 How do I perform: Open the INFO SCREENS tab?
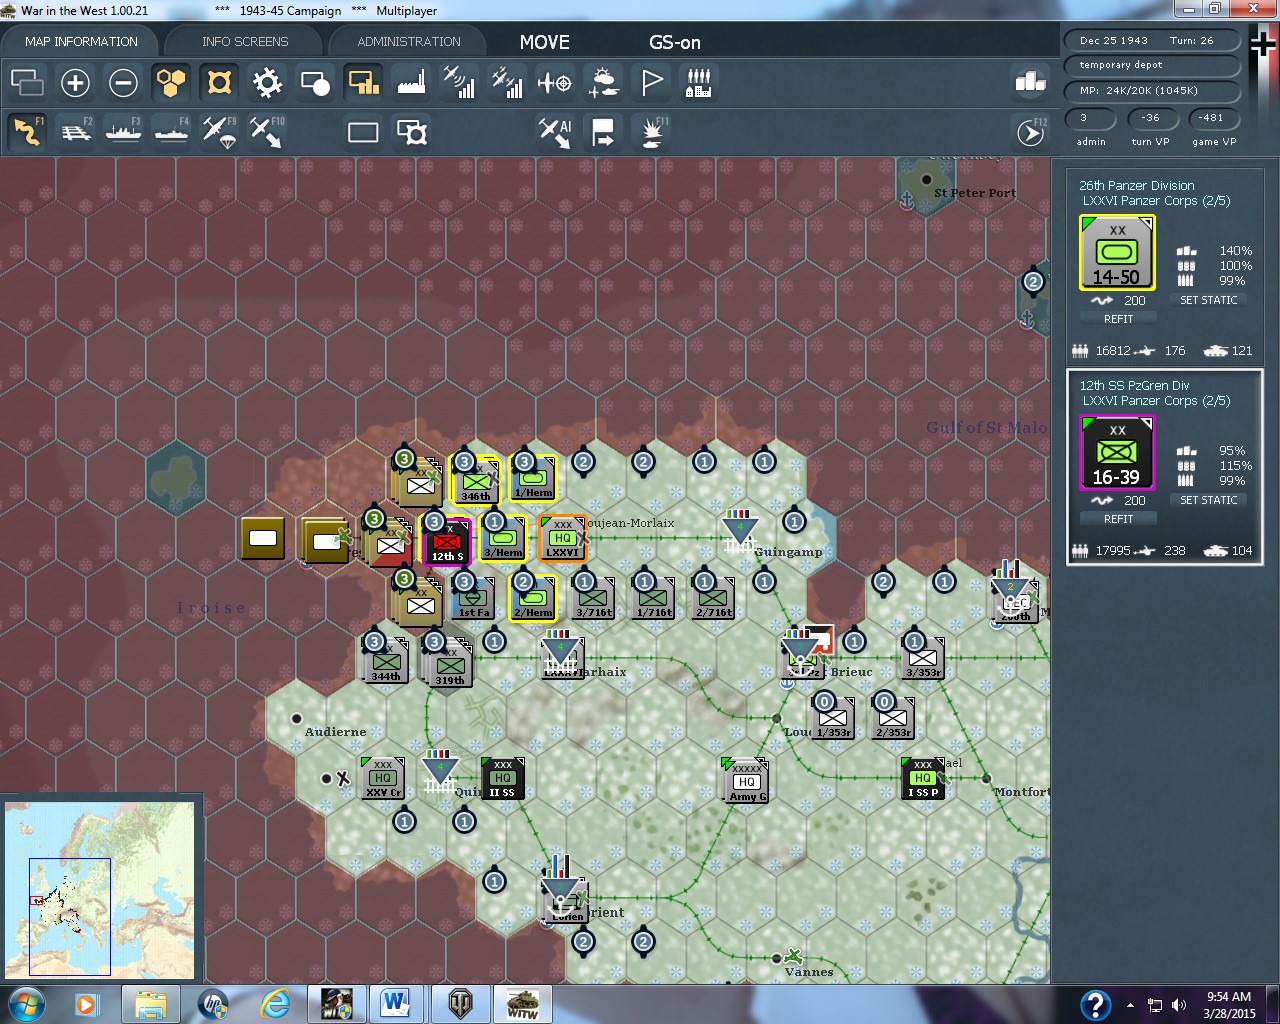[x=245, y=41]
